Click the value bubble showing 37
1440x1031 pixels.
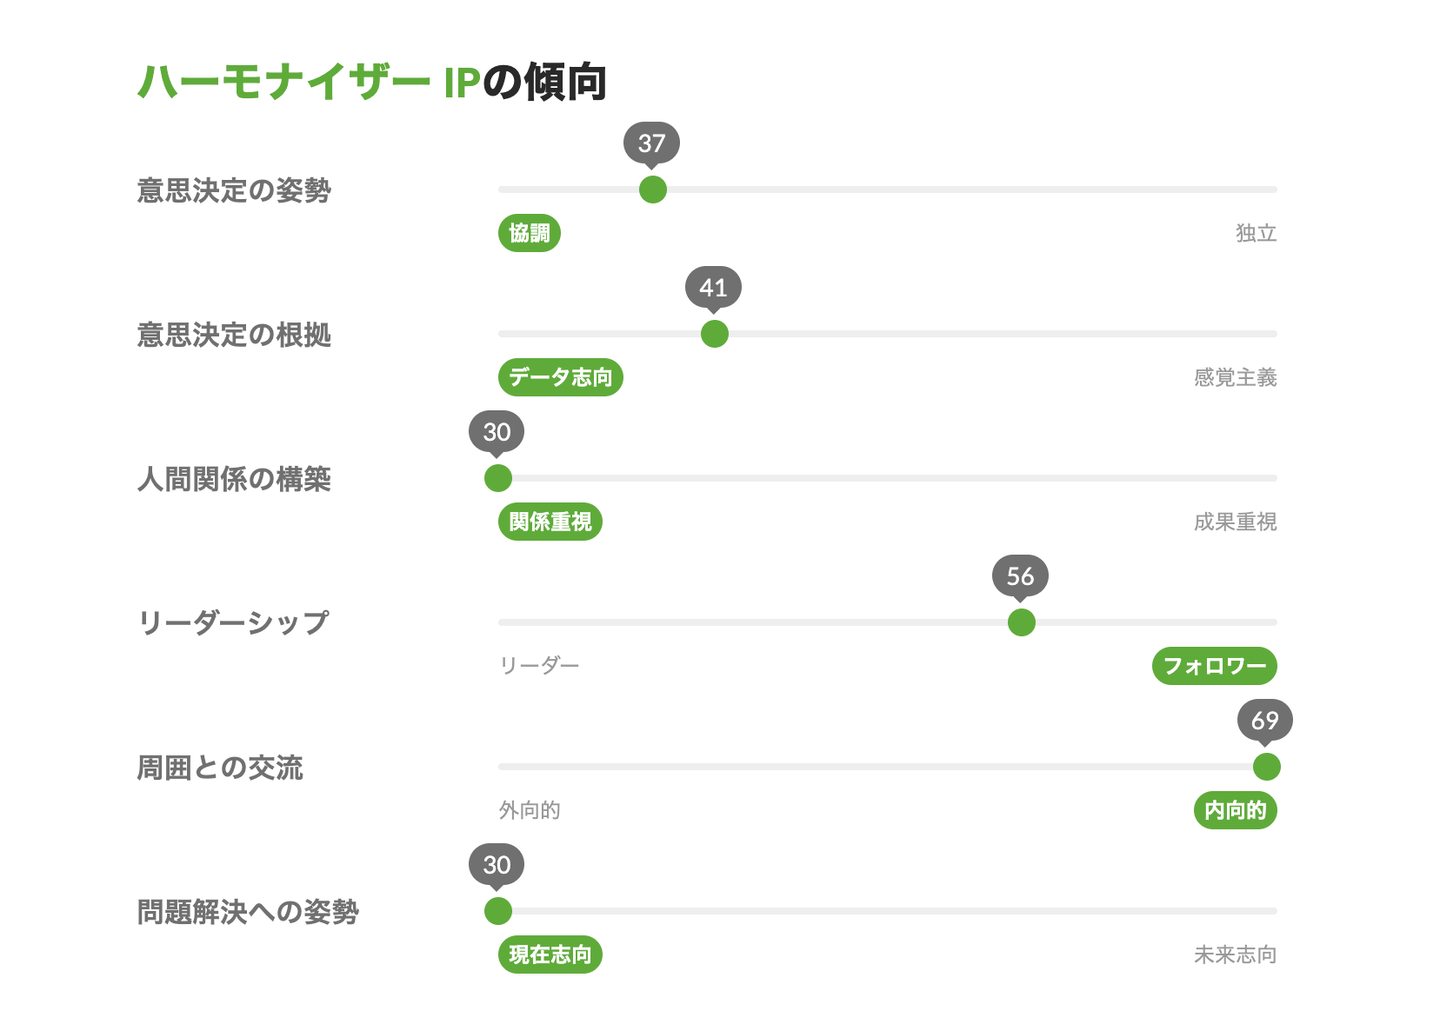(652, 143)
